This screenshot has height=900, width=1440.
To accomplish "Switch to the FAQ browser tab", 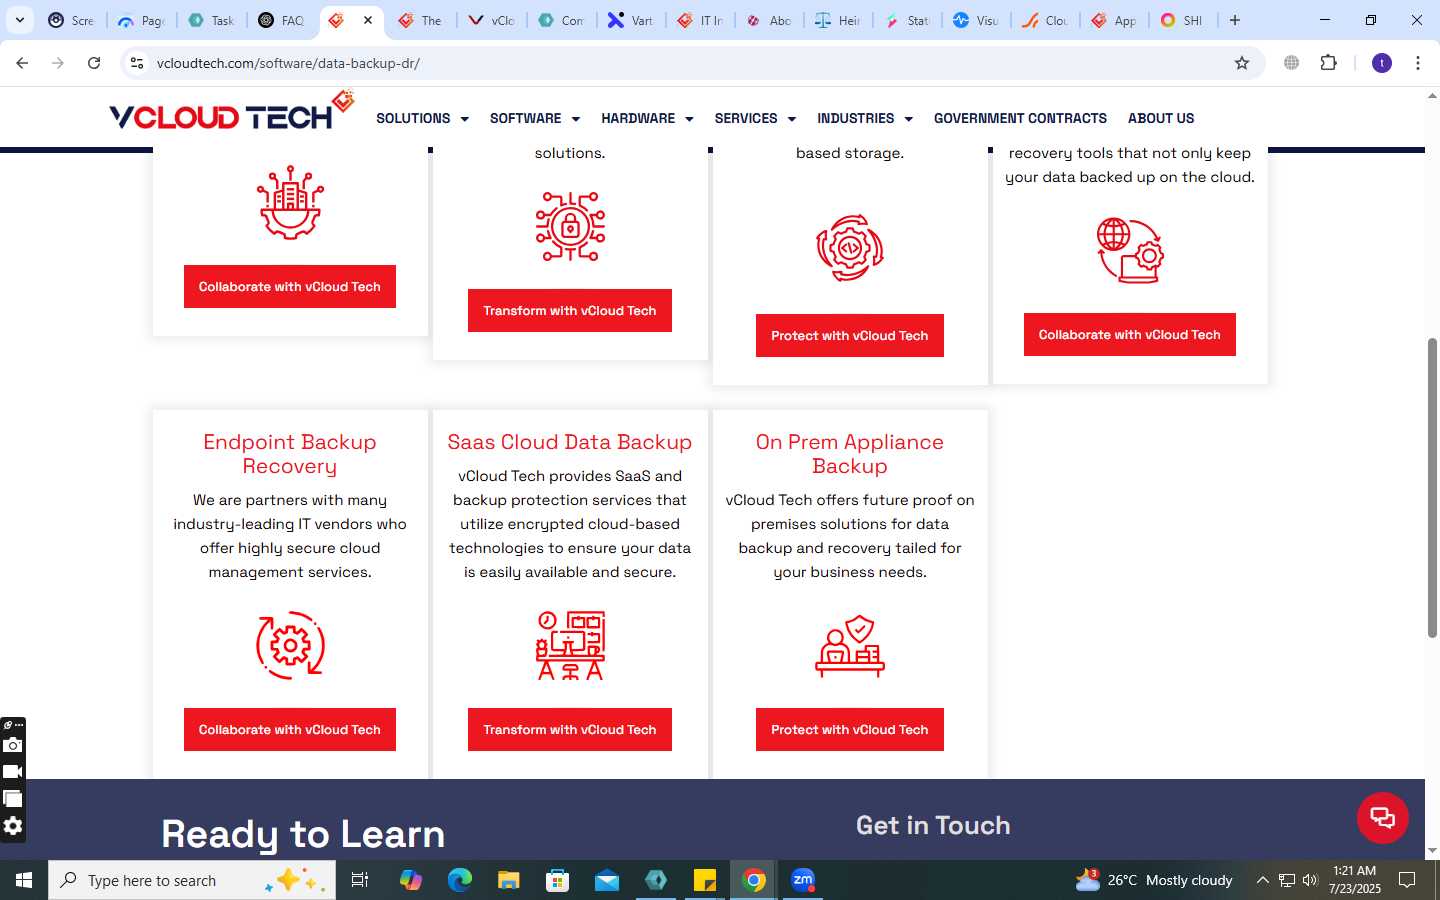I will (281, 20).
